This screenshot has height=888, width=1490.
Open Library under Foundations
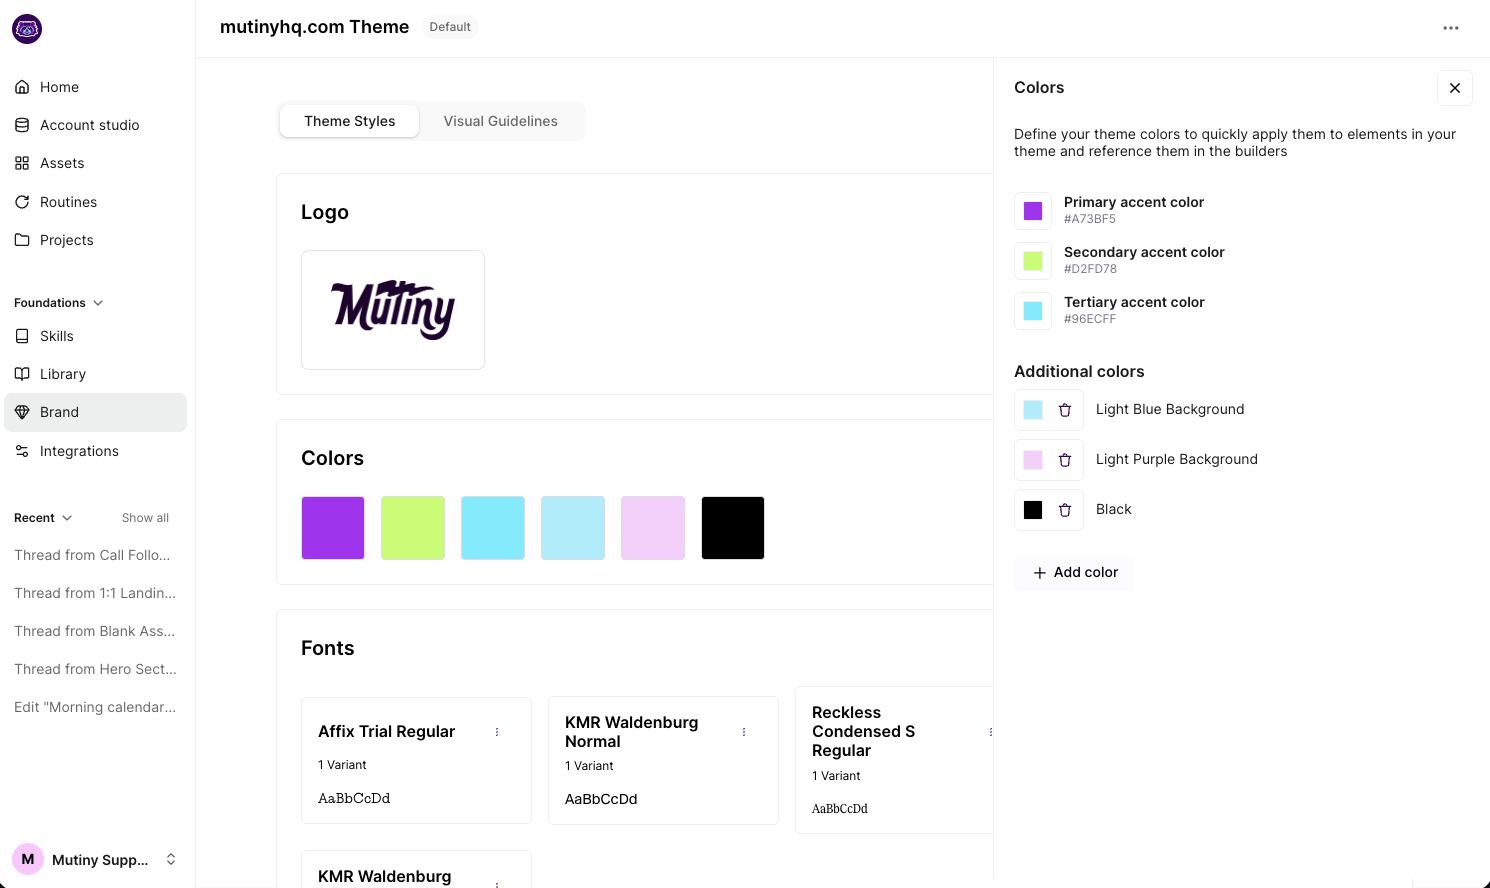(96, 374)
